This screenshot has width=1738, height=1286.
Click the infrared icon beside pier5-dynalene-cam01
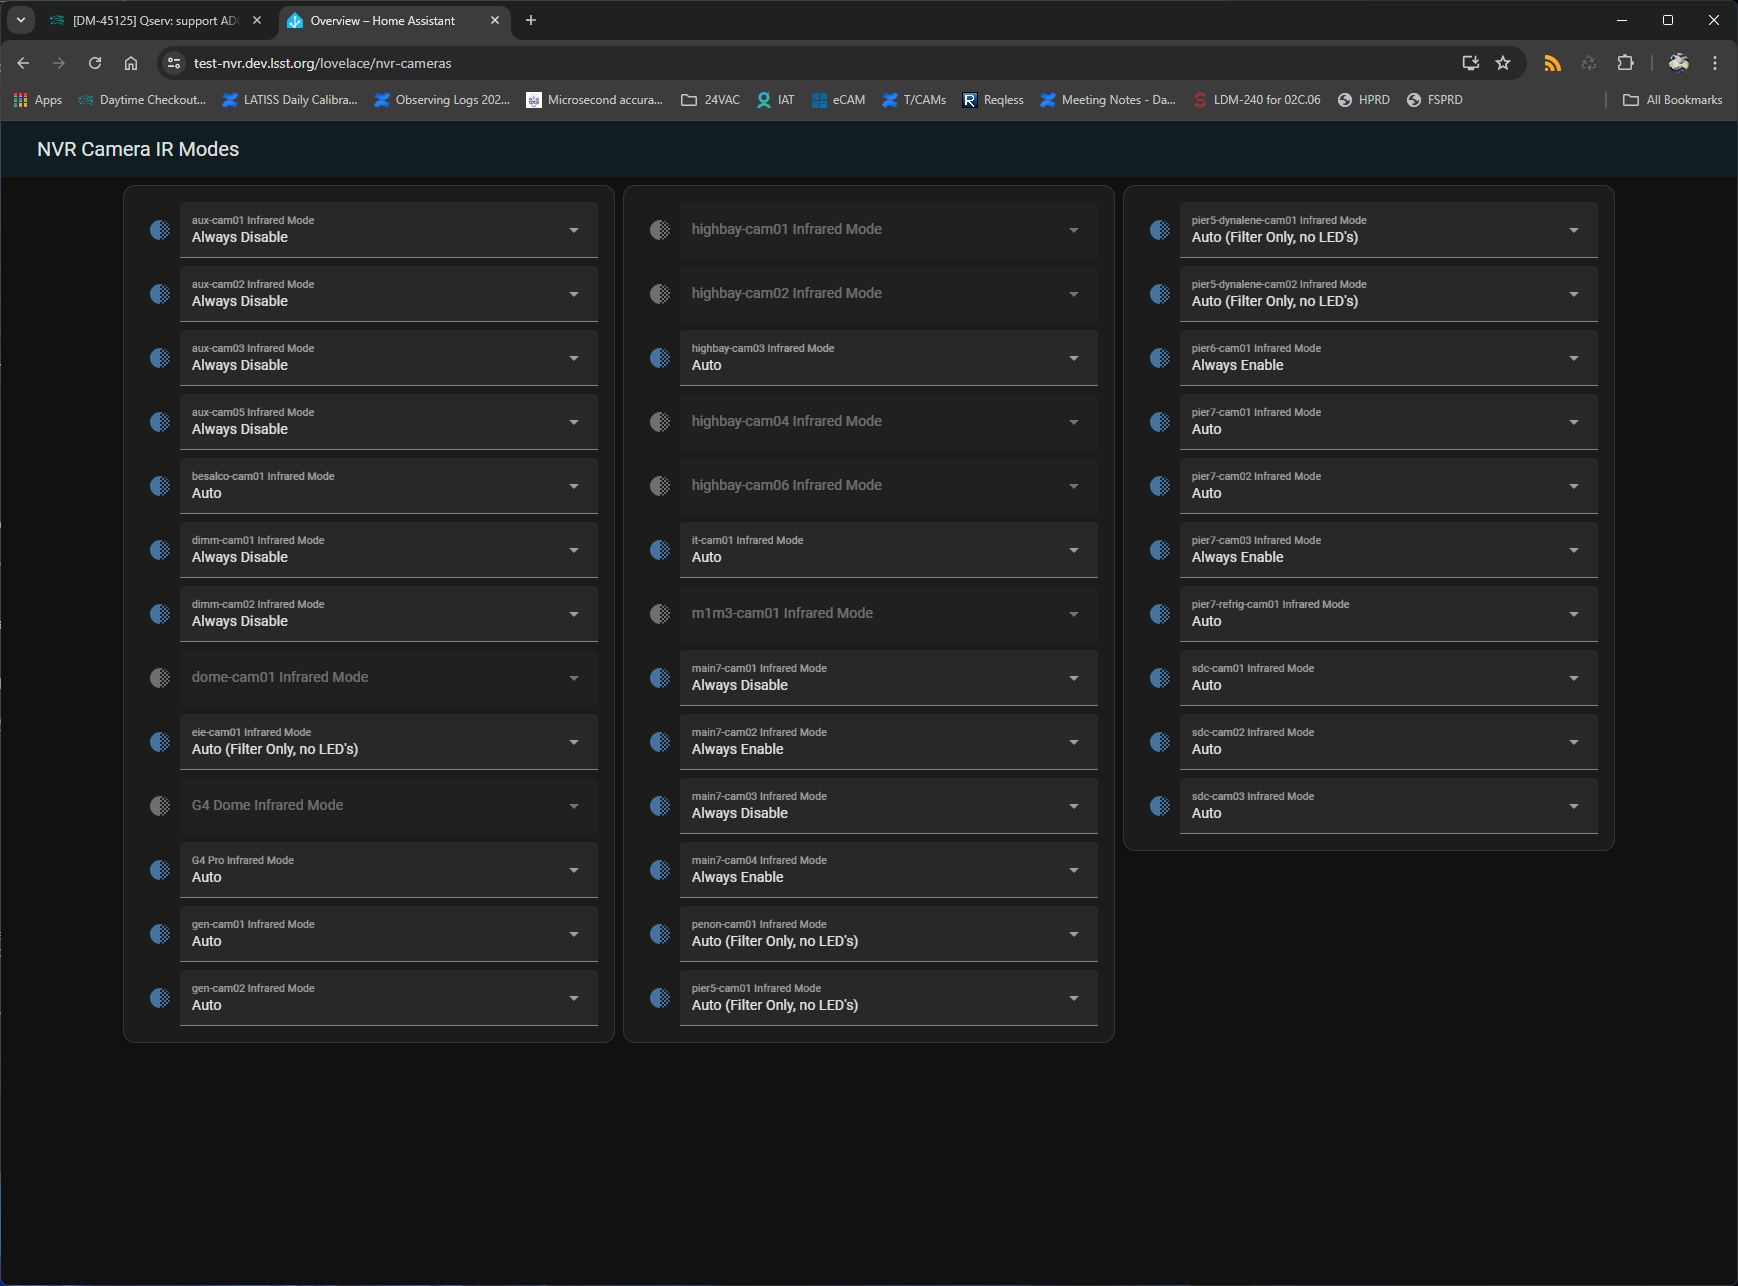click(1160, 230)
